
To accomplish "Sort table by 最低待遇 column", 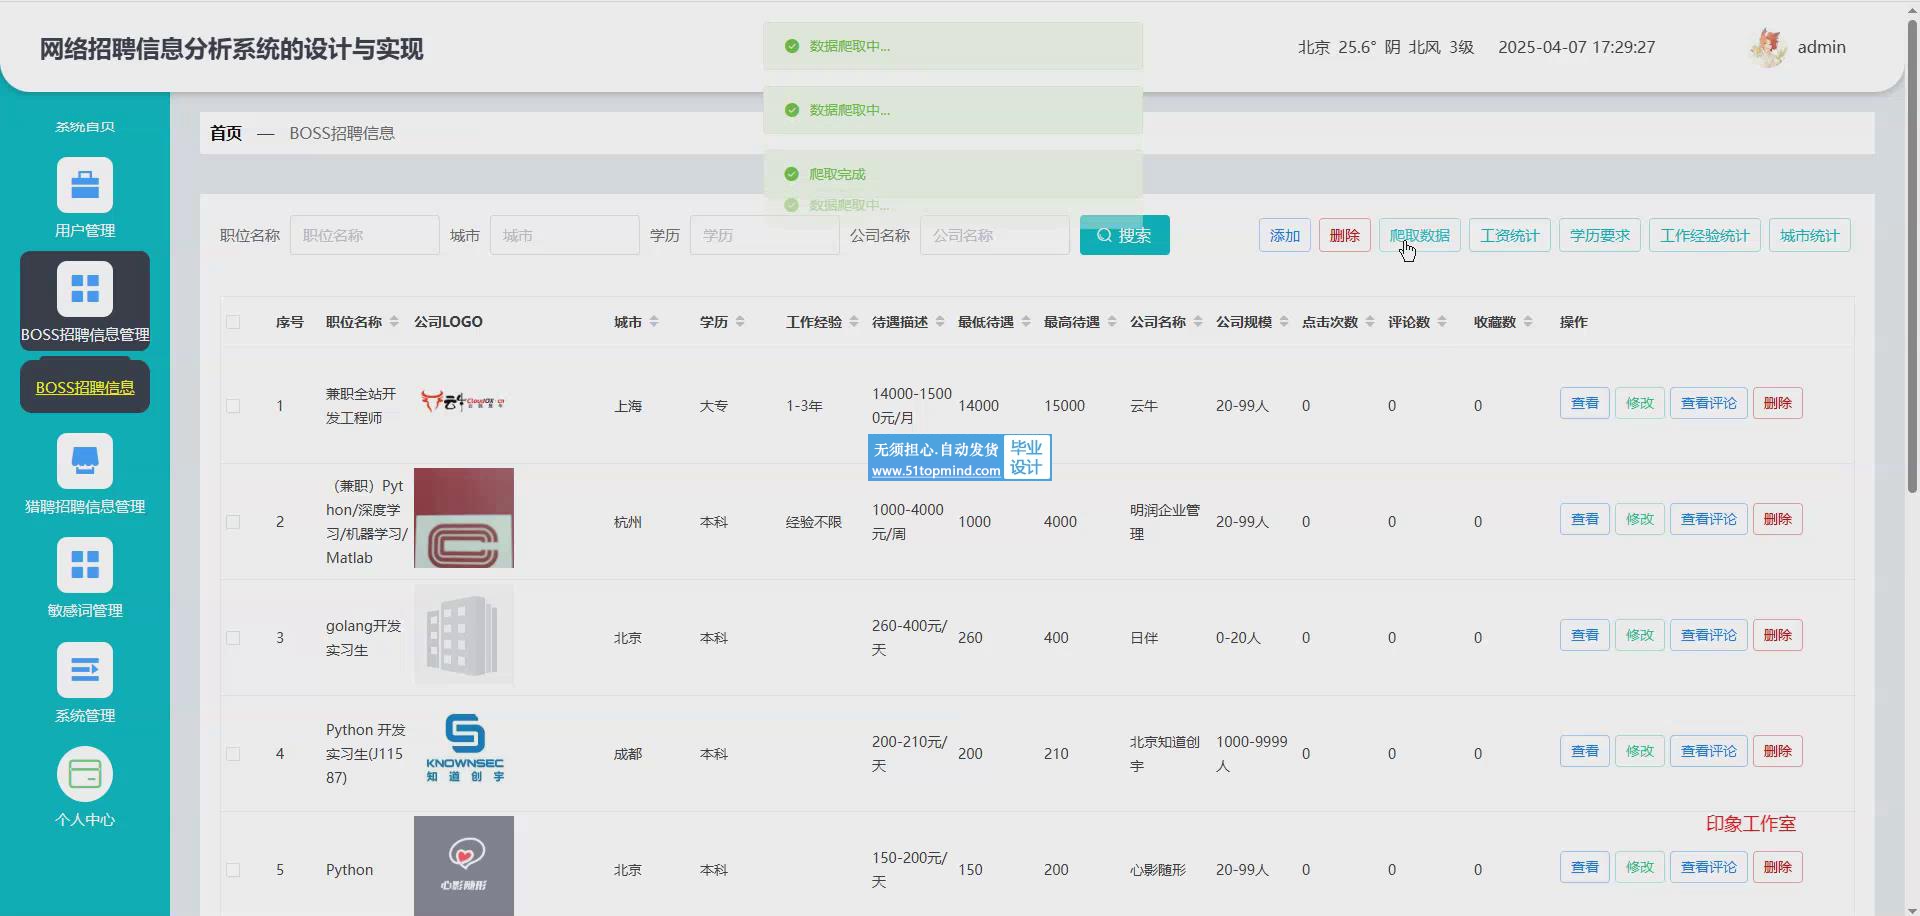I will click(x=1026, y=322).
